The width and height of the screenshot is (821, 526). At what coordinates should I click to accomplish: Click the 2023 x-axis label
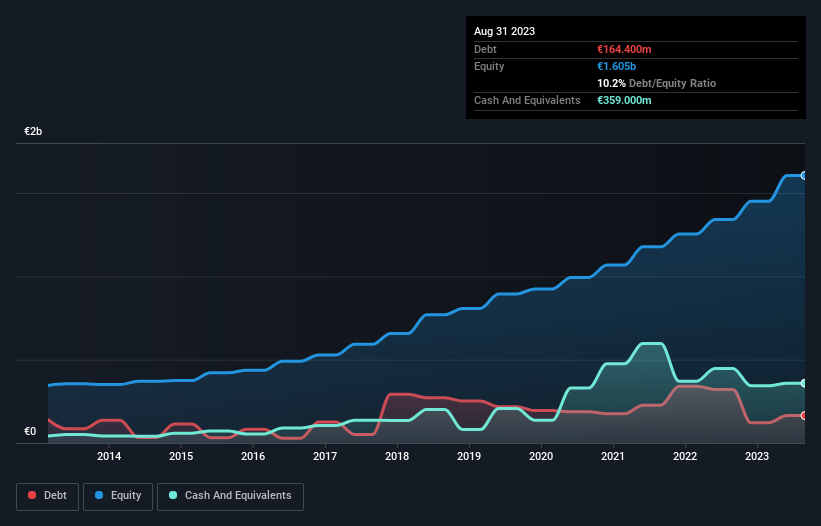757,456
